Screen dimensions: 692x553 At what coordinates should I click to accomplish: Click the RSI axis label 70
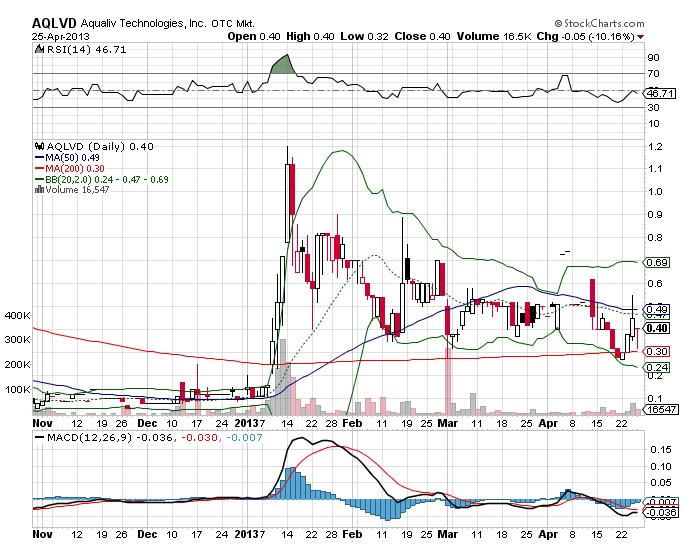[x=654, y=74]
